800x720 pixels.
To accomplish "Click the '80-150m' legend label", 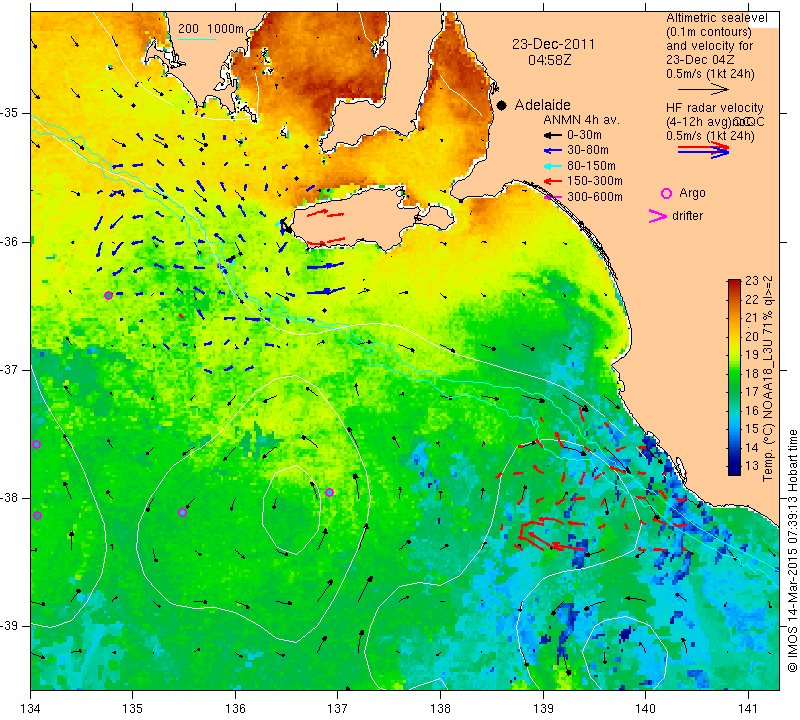I will point(591,166).
